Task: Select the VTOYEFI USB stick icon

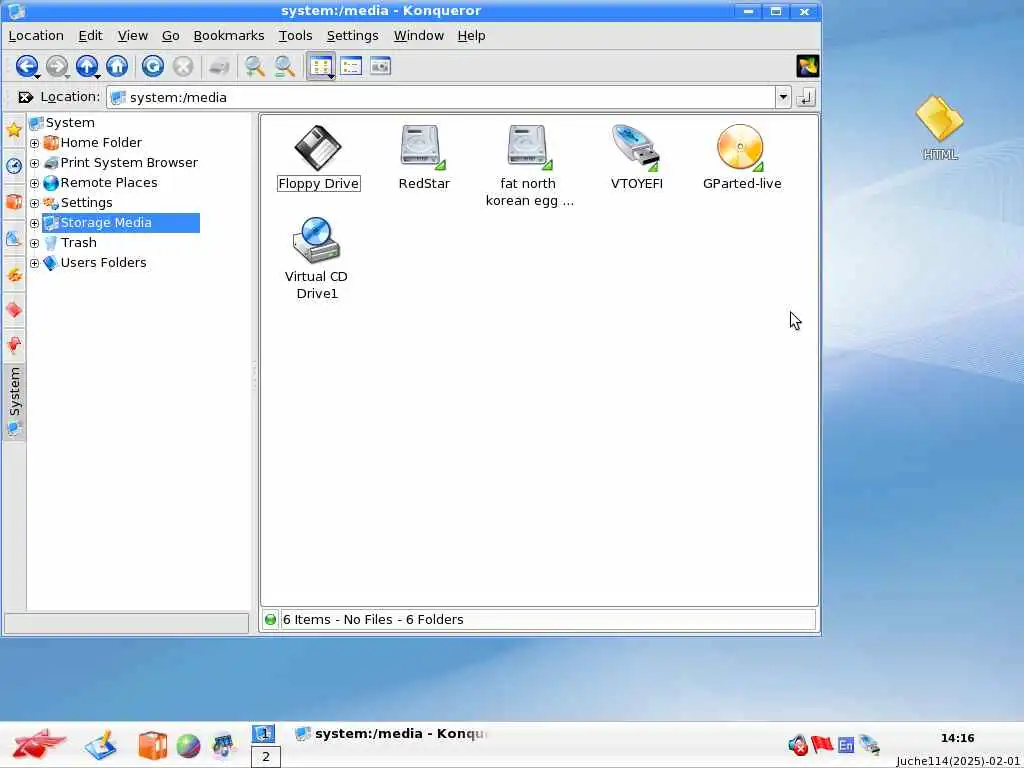Action: 636,158
